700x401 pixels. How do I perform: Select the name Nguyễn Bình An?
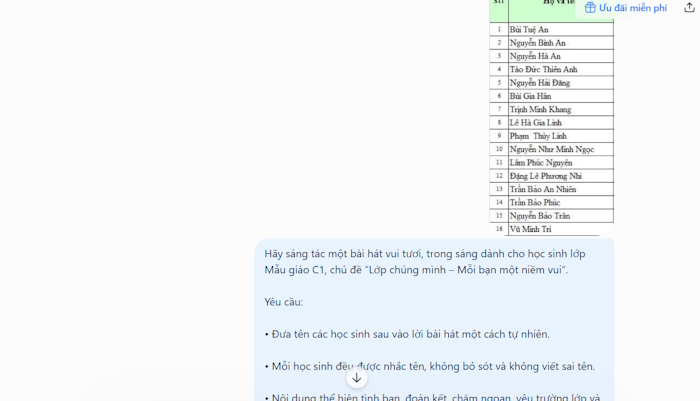coord(538,43)
